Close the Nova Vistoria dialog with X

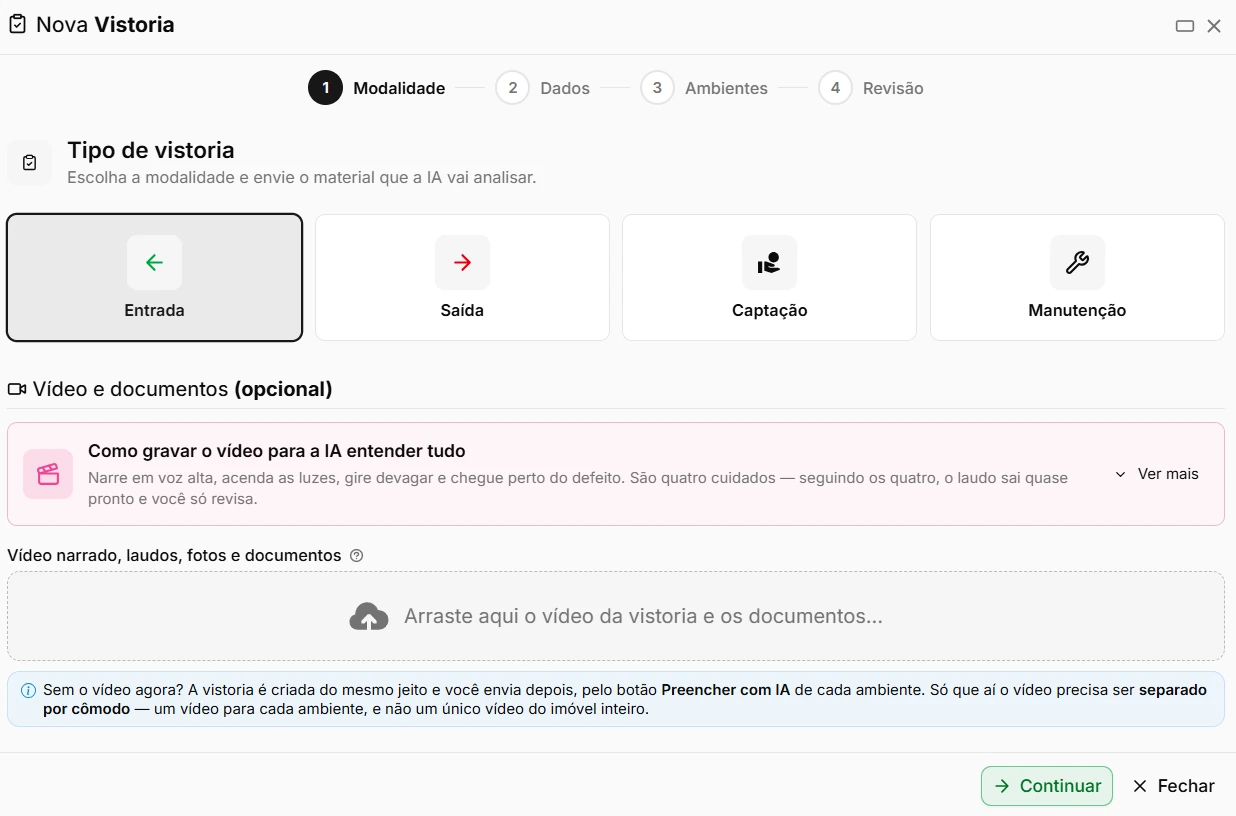click(1214, 26)
